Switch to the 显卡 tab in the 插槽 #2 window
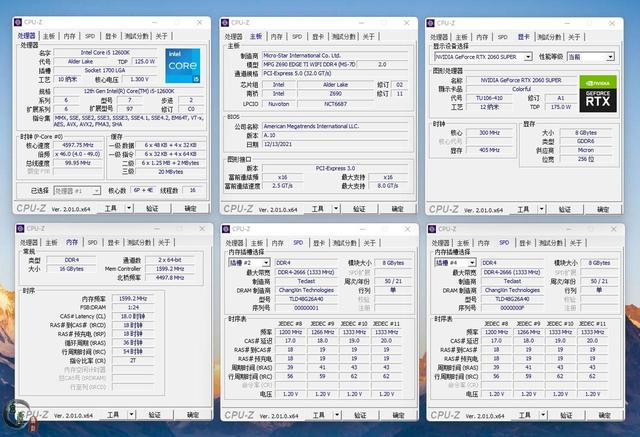This screenshot has width=640, height=437. click(319, 243)
